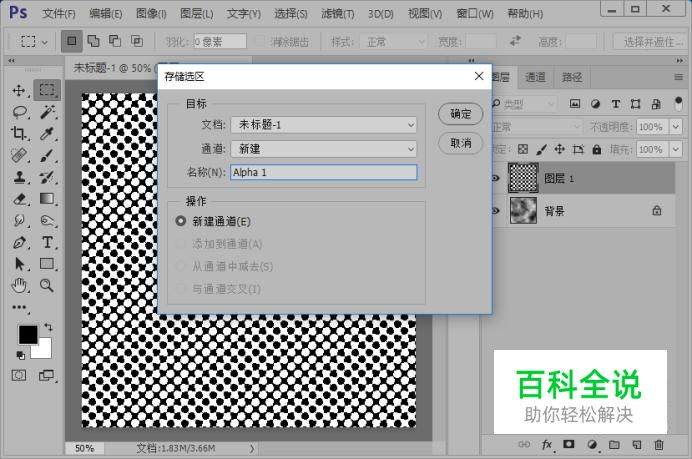Select the Hand tool
Screen dimensions: 692x459
pyautogui.click(x=19, y=286)
